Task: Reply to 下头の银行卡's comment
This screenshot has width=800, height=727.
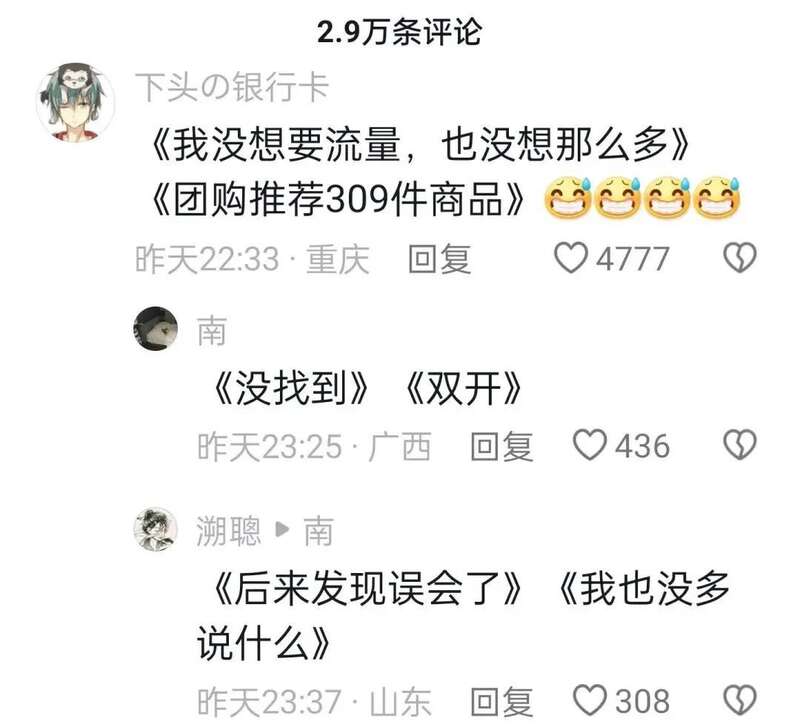Action: (439, 259)
